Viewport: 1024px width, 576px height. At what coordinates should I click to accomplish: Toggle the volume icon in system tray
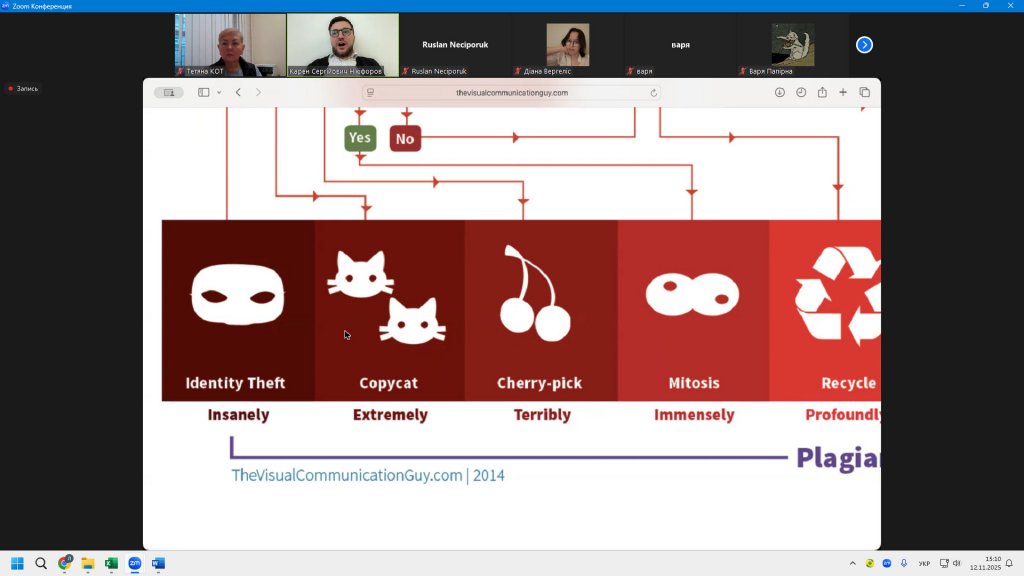957,563
